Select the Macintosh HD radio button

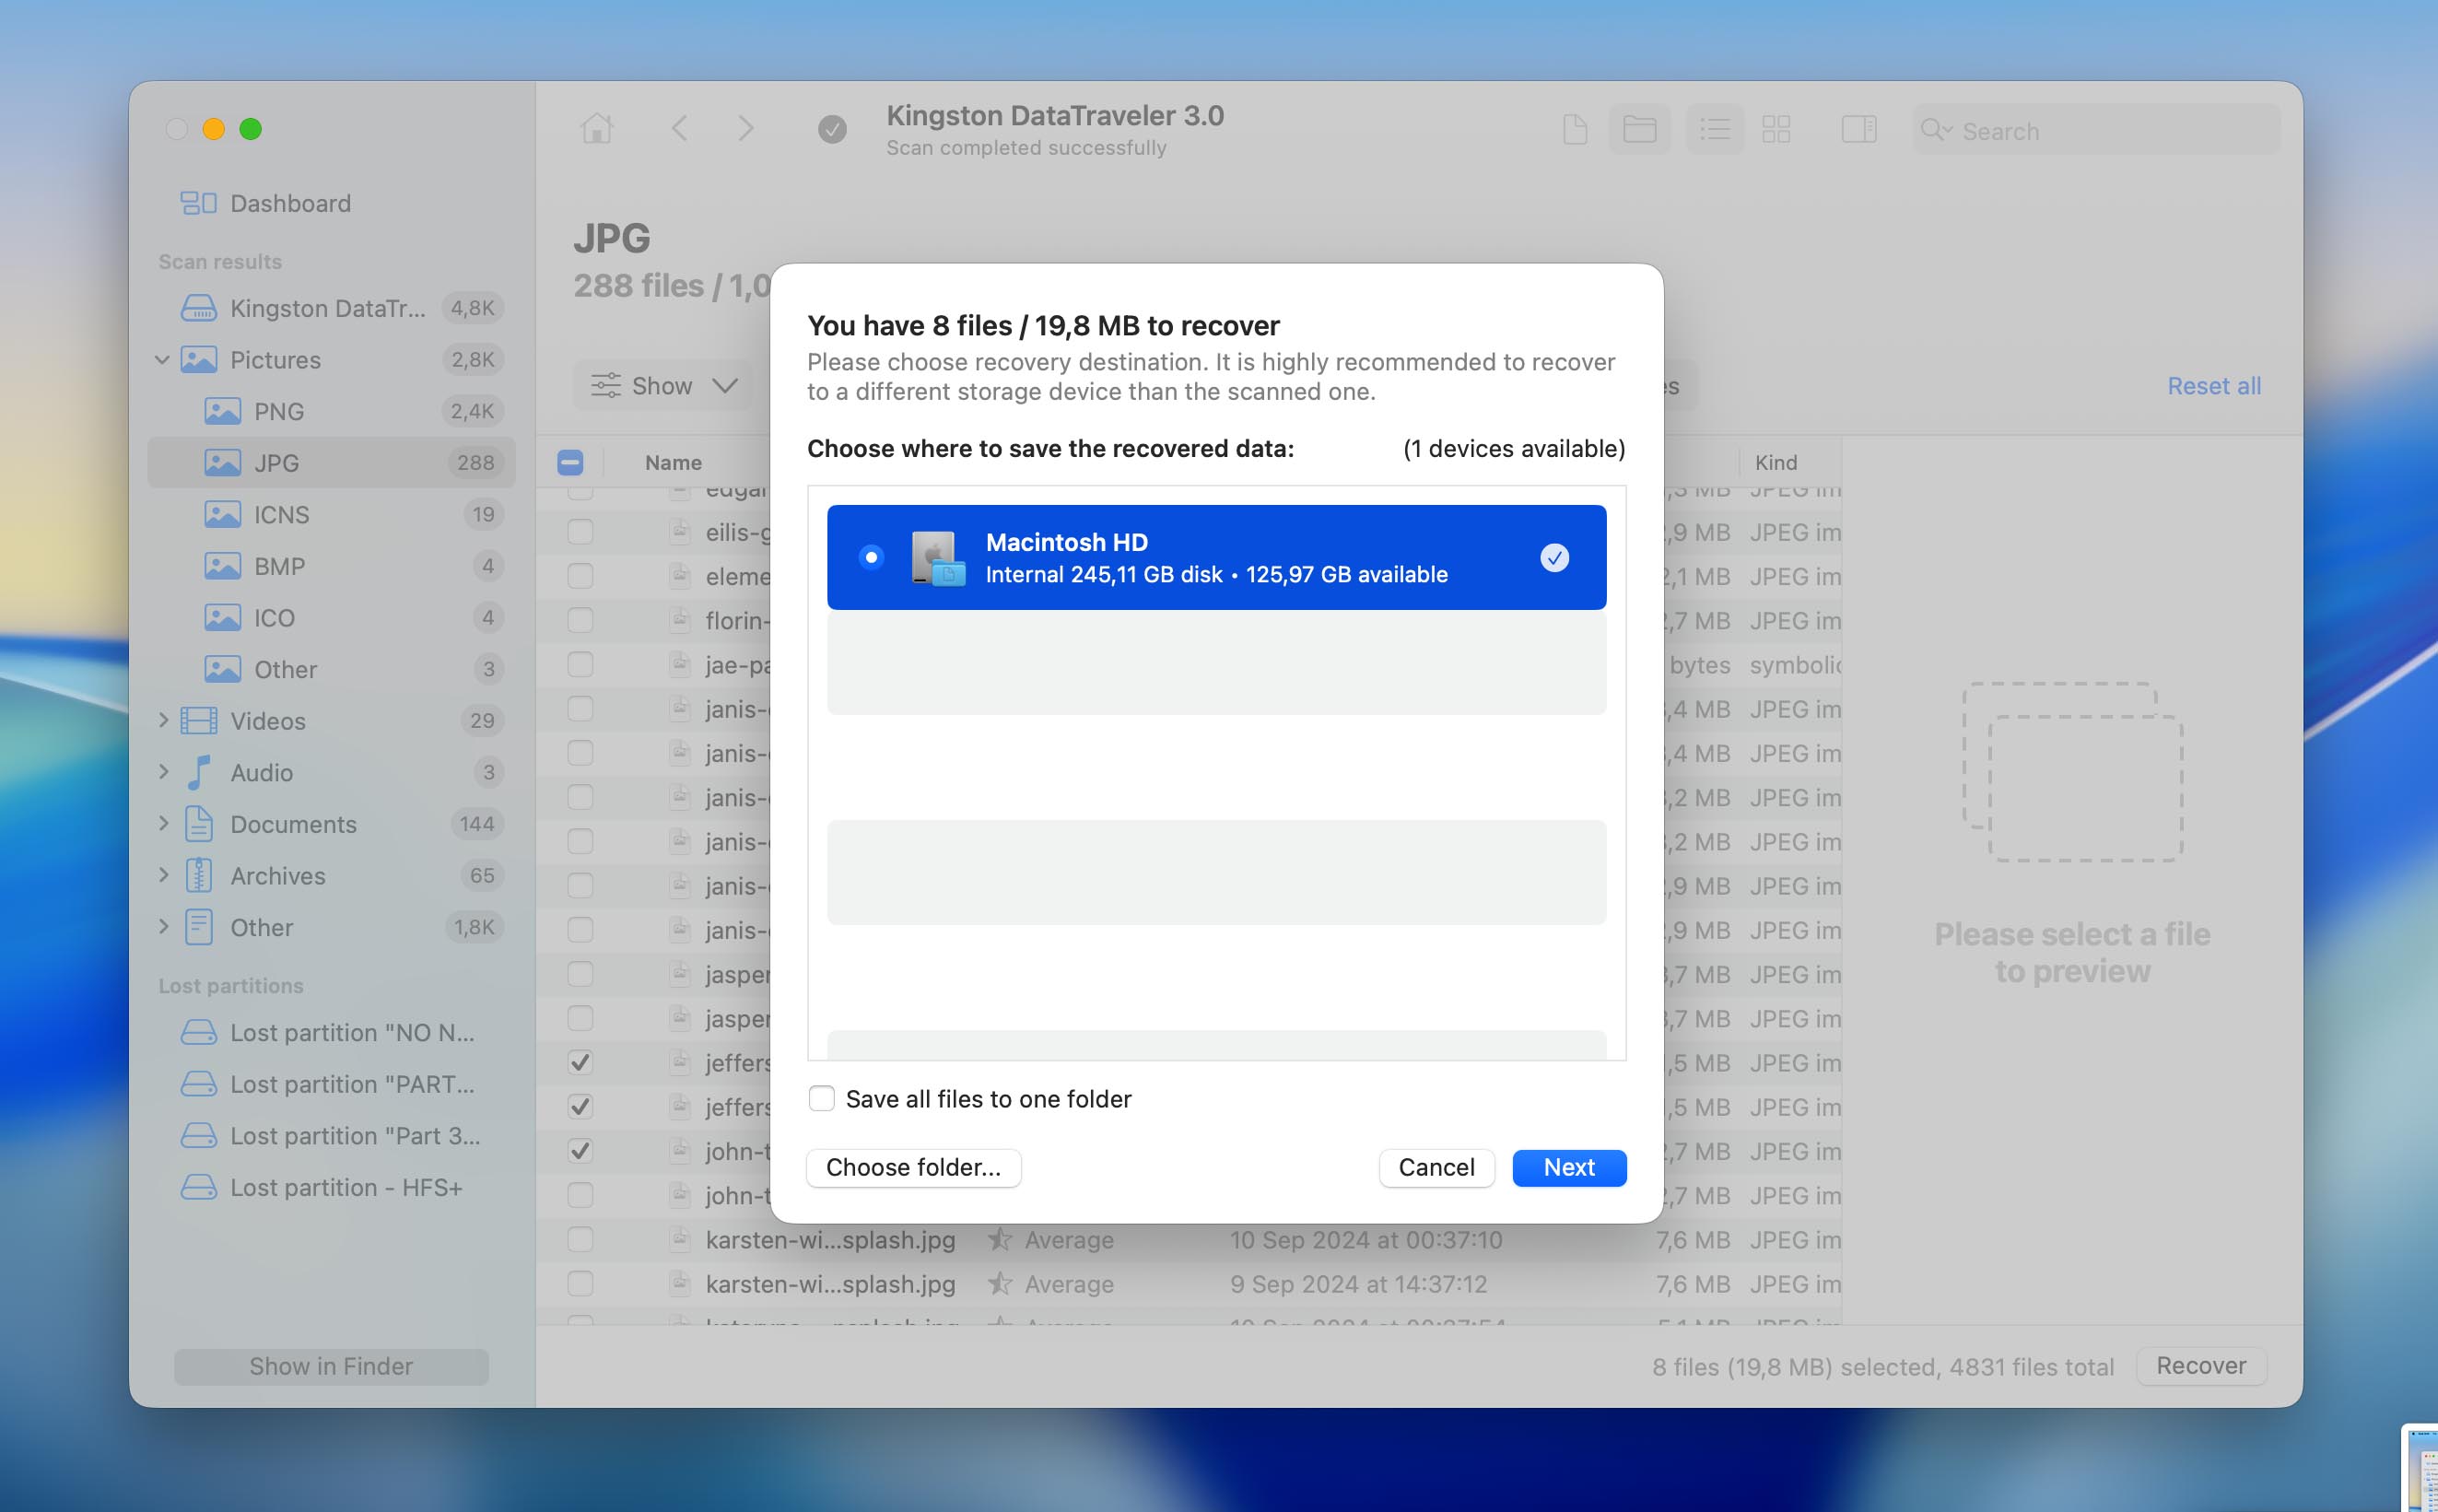(871, 557)
